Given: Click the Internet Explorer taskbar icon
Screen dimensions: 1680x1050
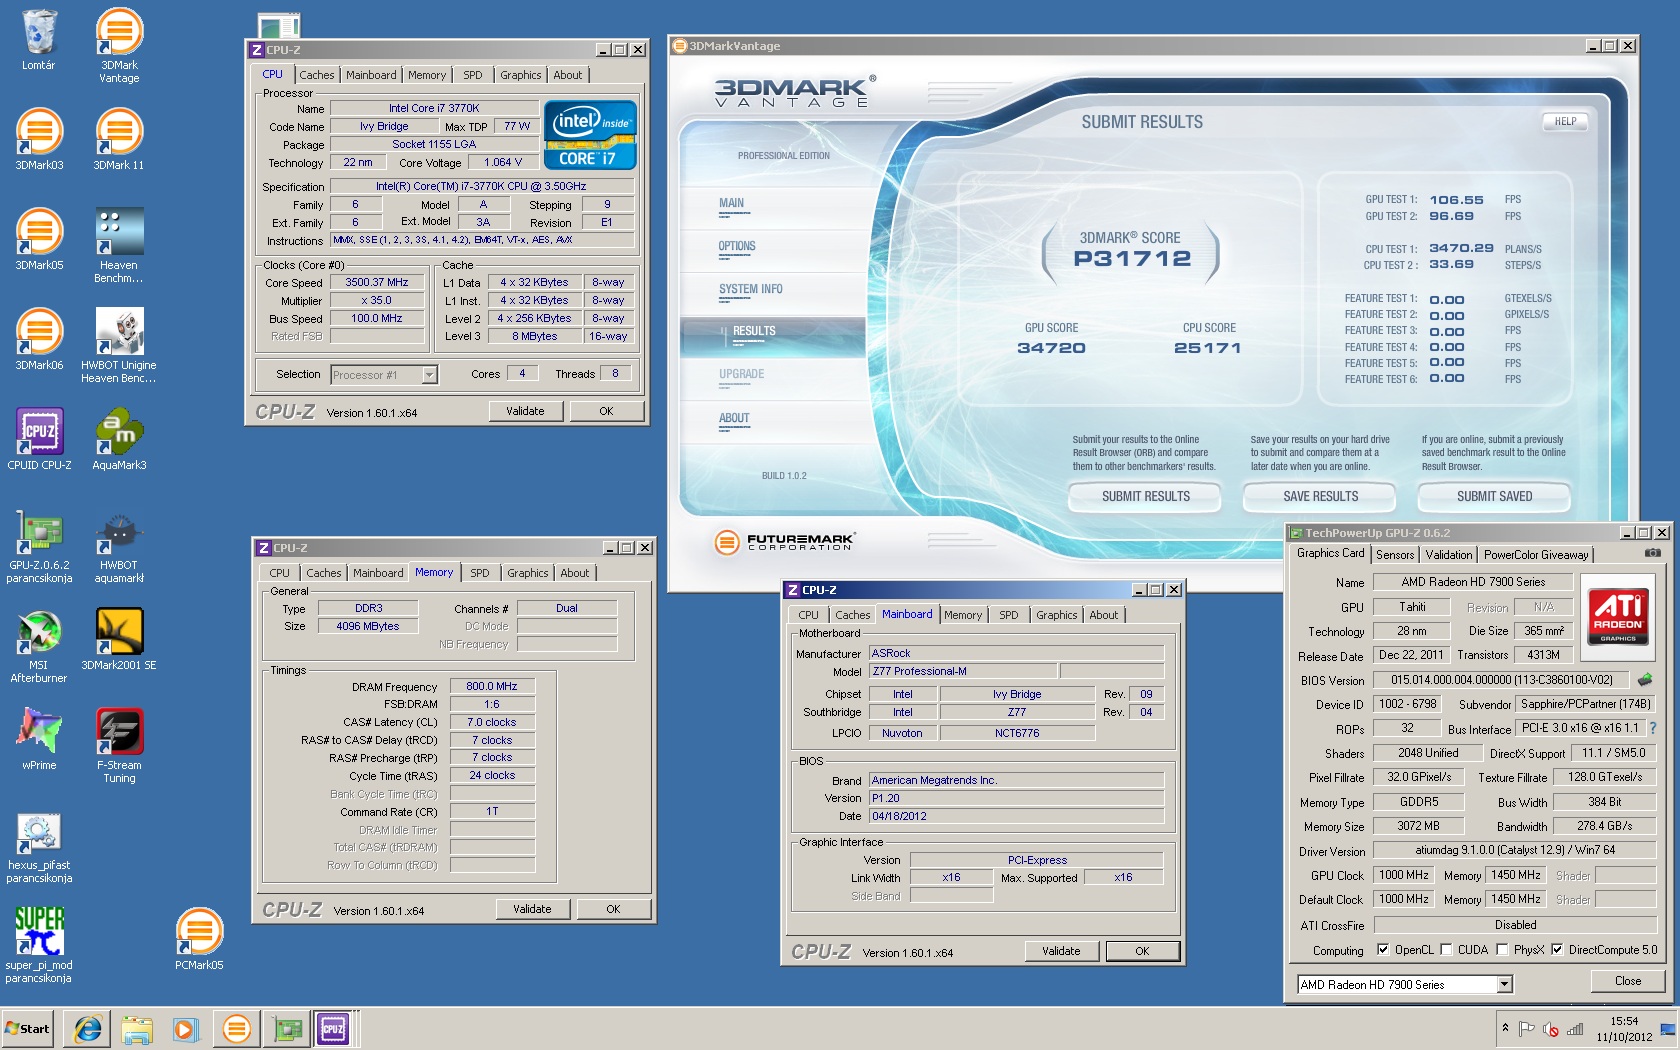Looking at the screenshot, I should click(88, 1028).
